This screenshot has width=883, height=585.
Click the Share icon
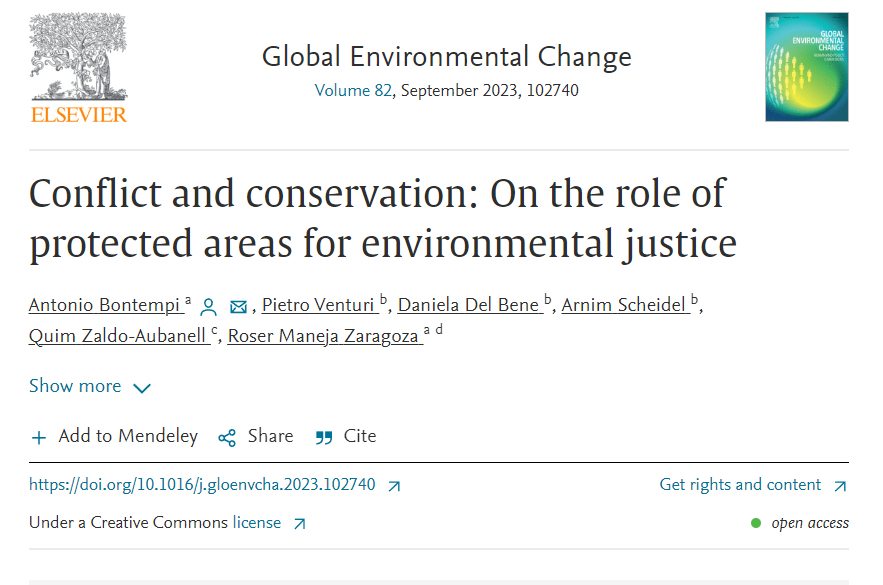tap(227, 437)
